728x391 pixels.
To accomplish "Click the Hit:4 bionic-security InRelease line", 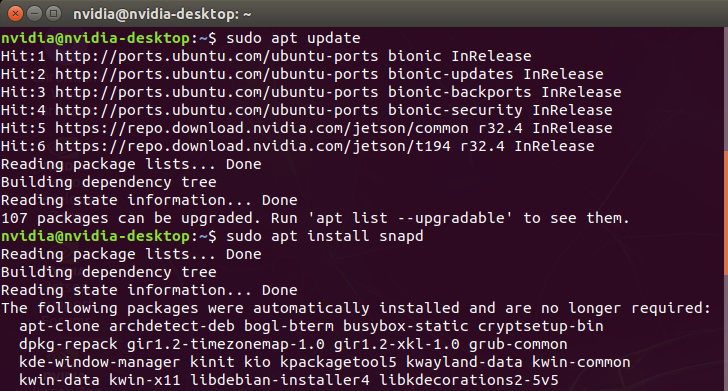I will [x=306, y=110].
